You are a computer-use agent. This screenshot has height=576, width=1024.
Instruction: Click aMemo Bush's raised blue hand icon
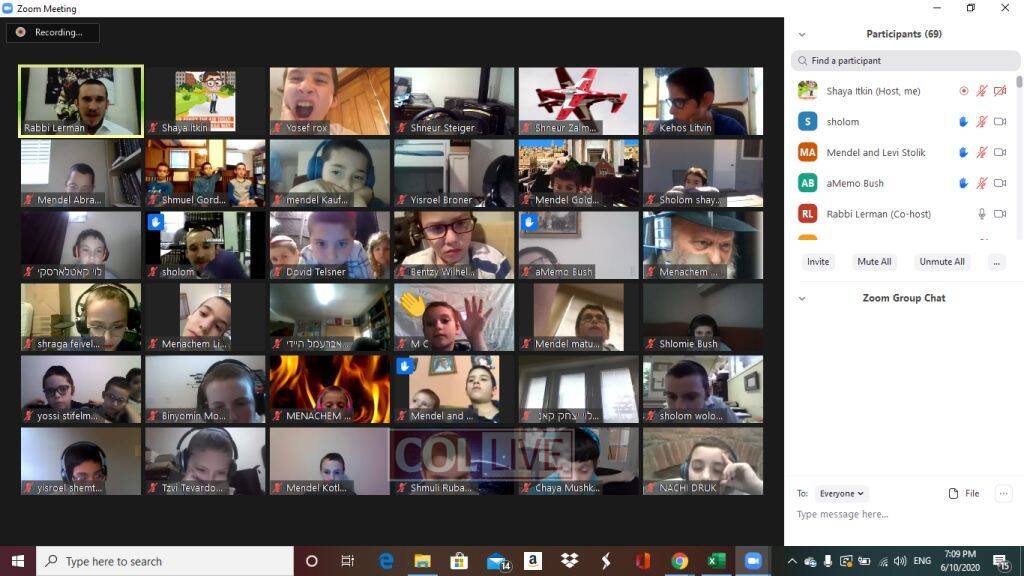pos(964,184)
